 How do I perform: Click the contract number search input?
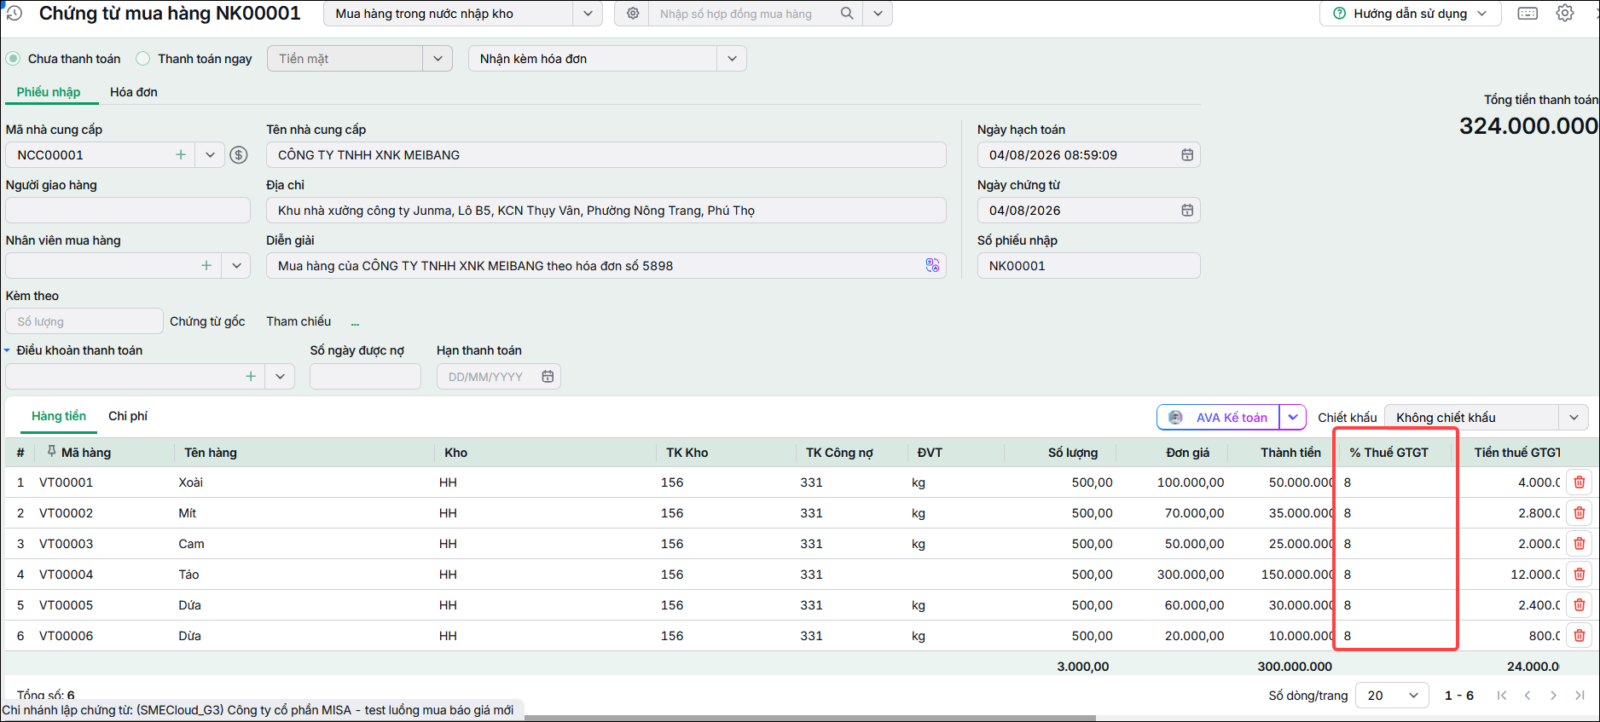coord(743,14)
